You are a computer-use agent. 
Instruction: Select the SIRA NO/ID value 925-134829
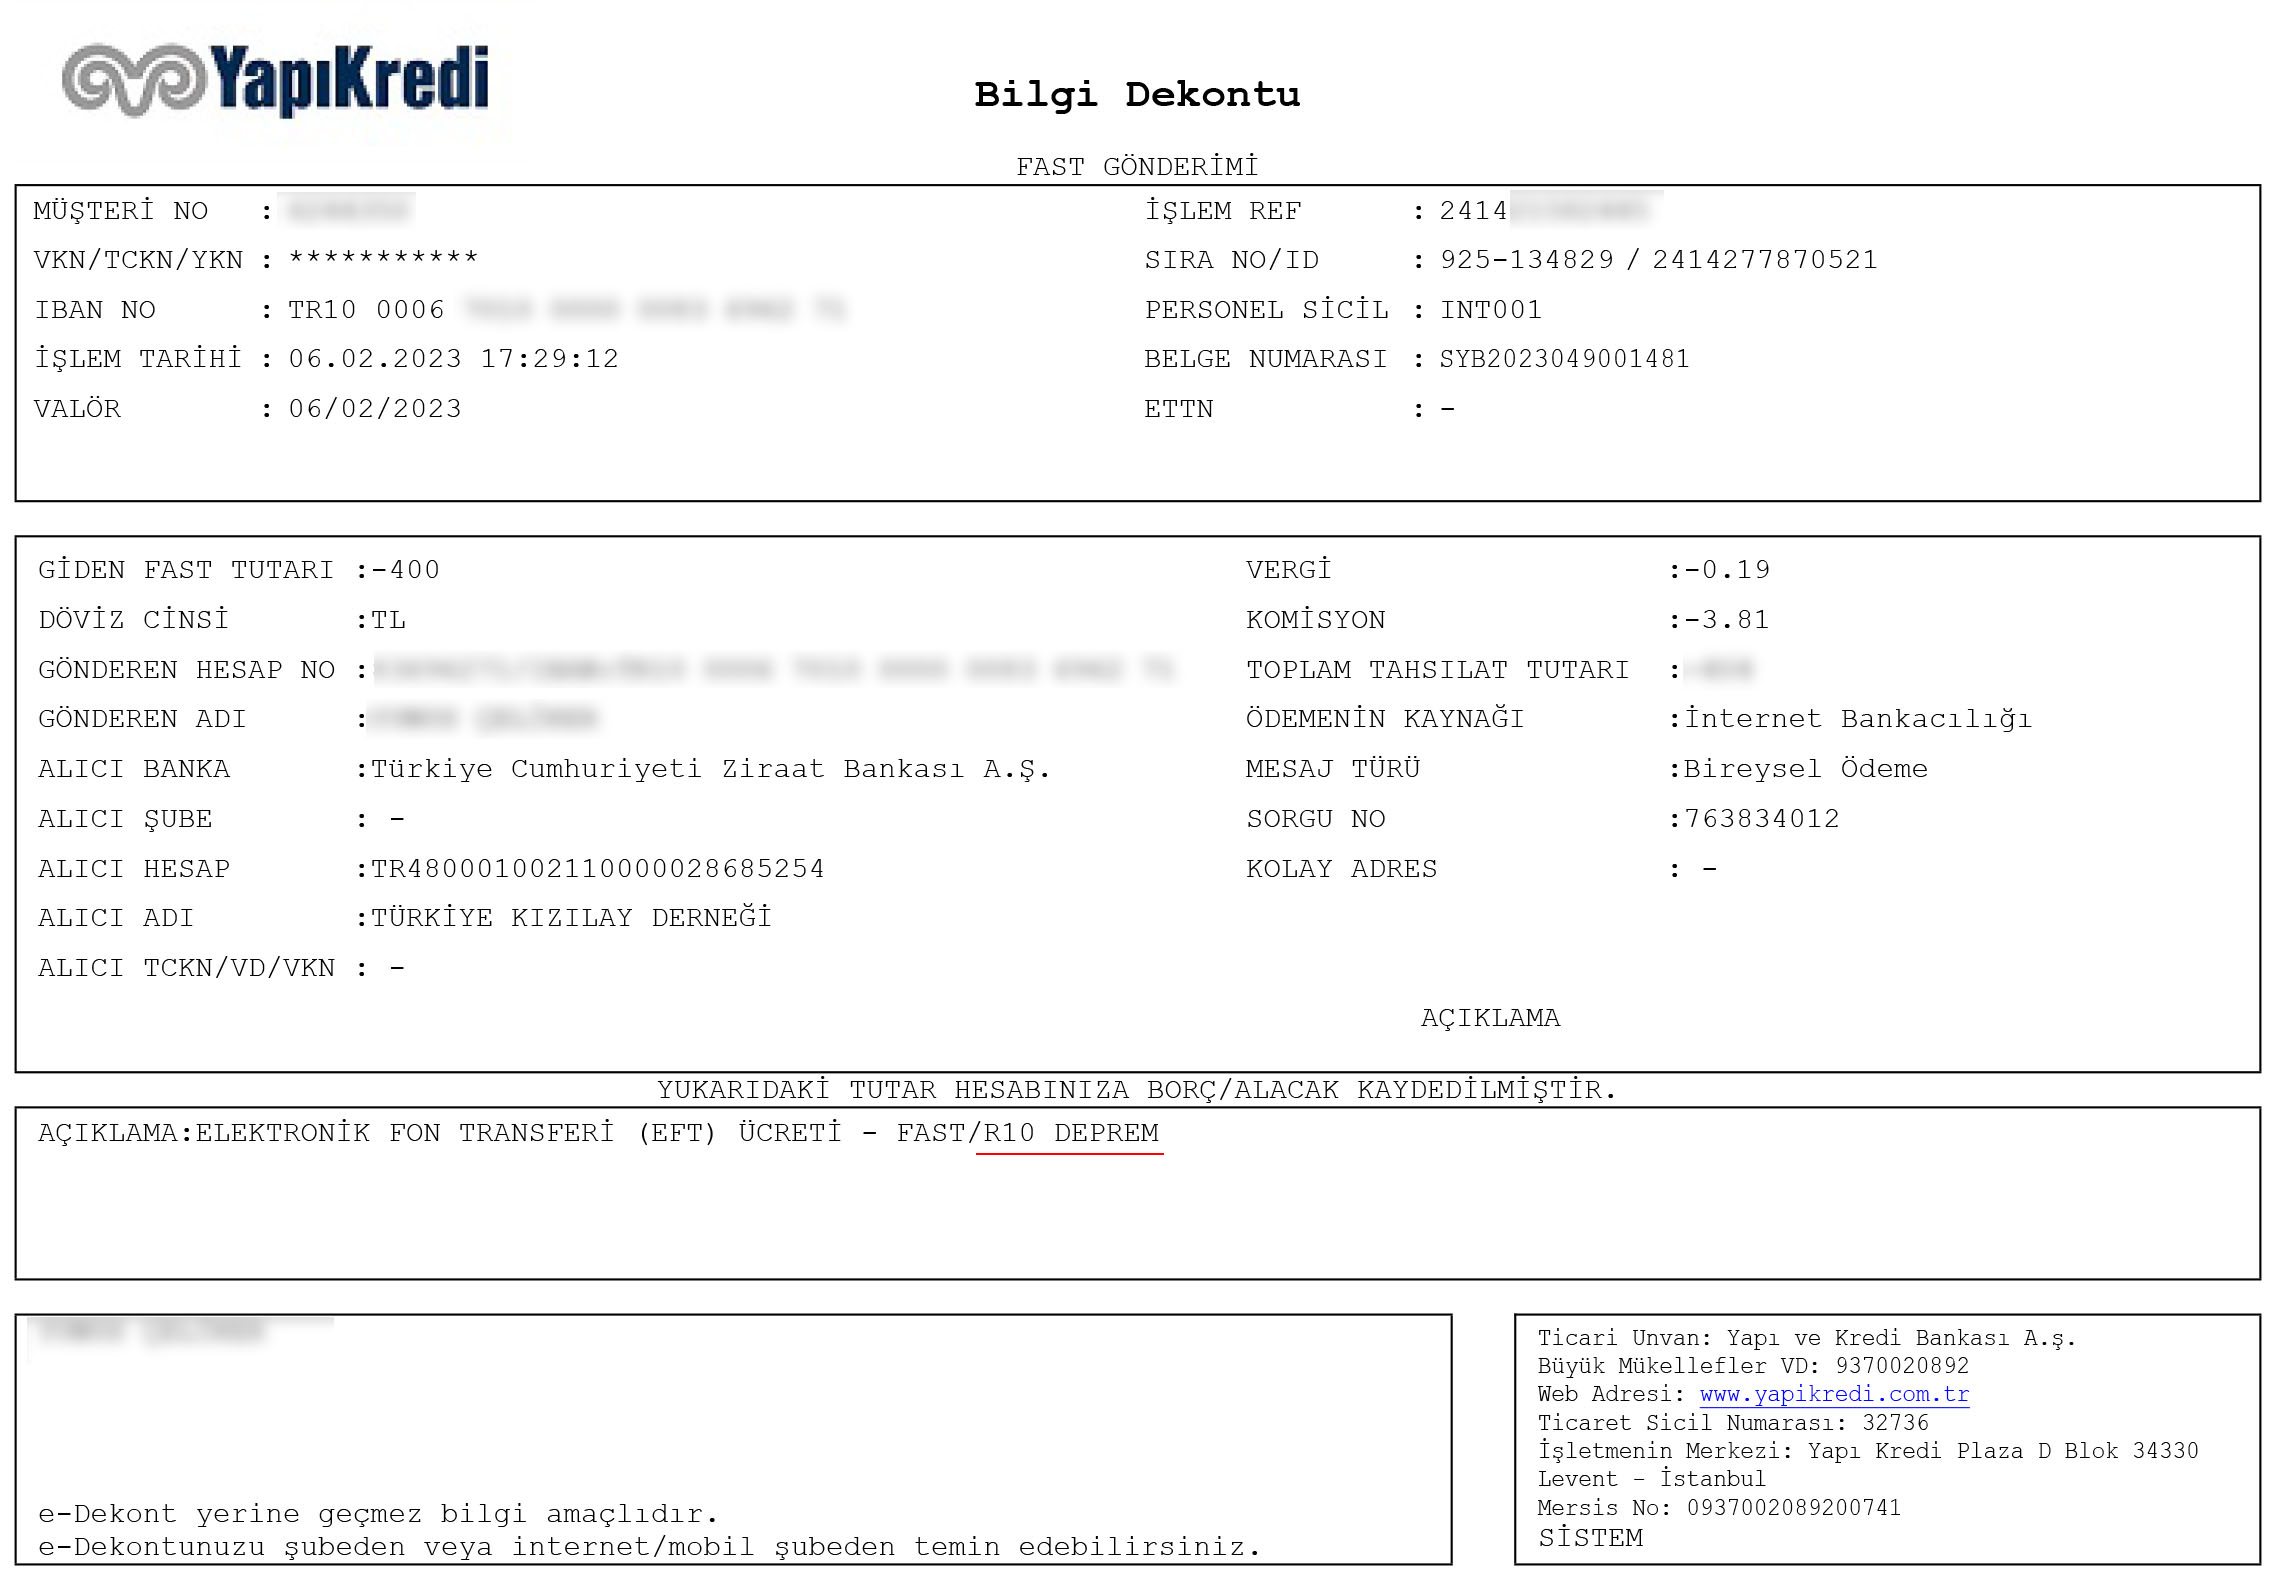point(1527,260)
